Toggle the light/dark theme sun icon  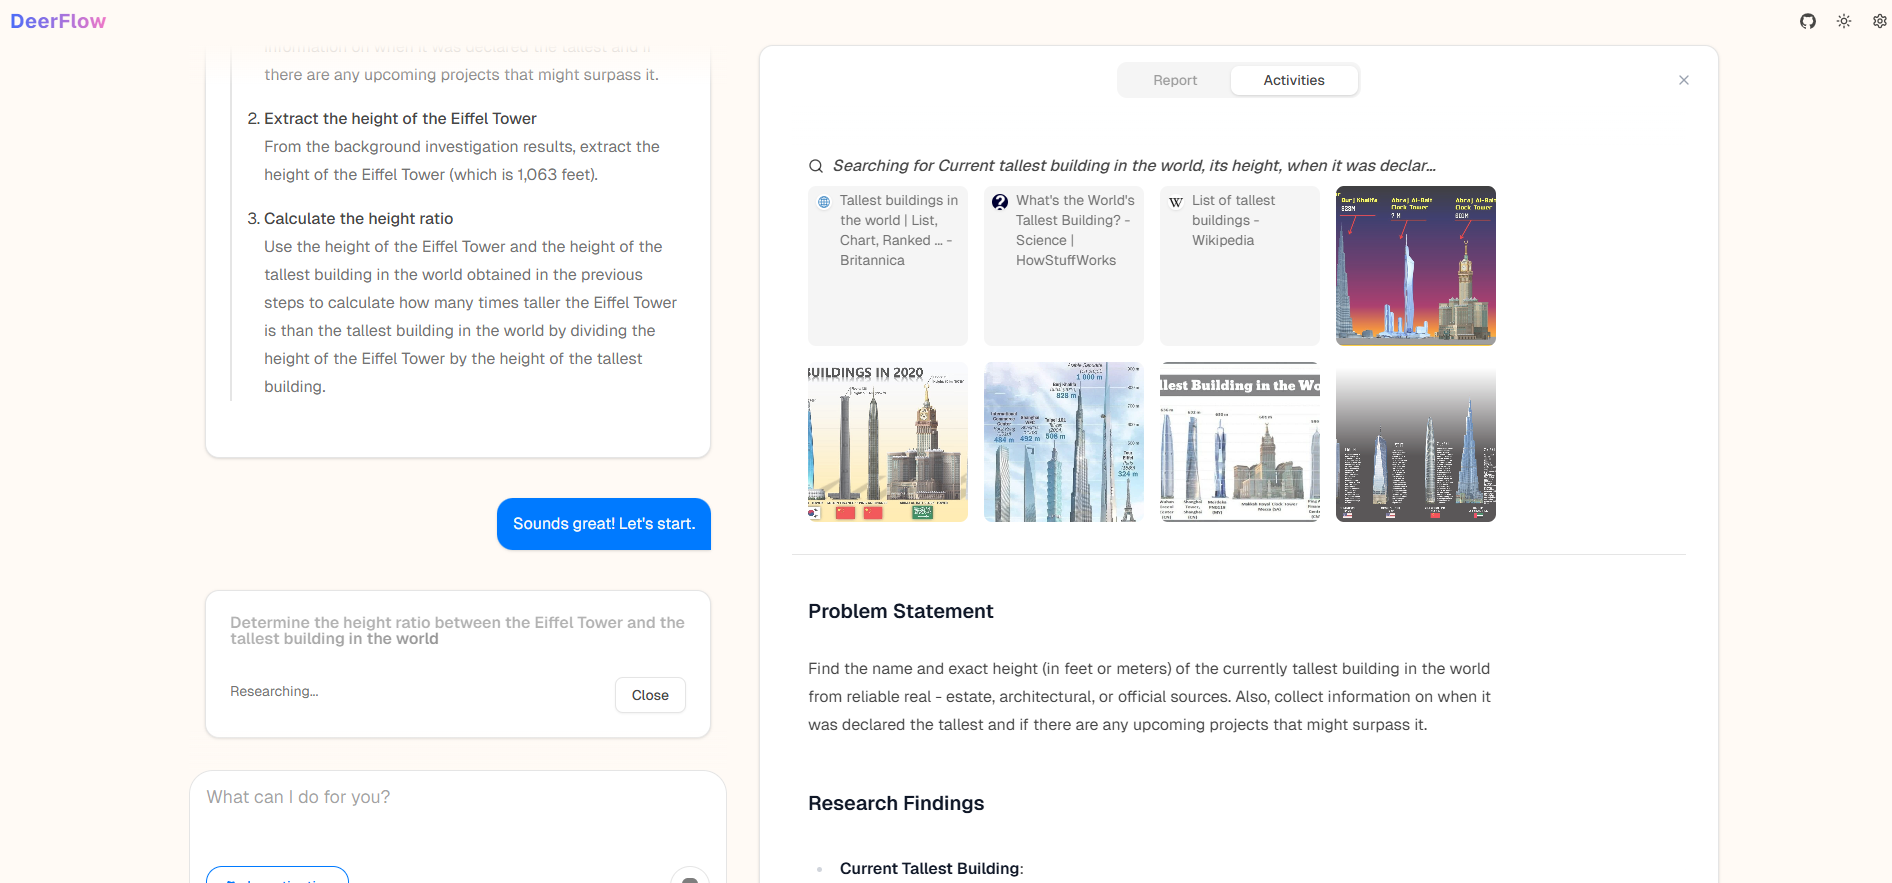pos(1844,21)
